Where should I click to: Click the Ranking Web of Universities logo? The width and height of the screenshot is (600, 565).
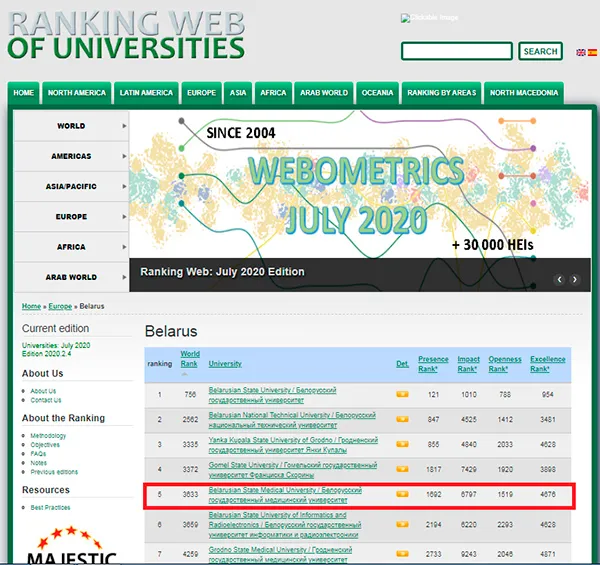click(126, 35)
